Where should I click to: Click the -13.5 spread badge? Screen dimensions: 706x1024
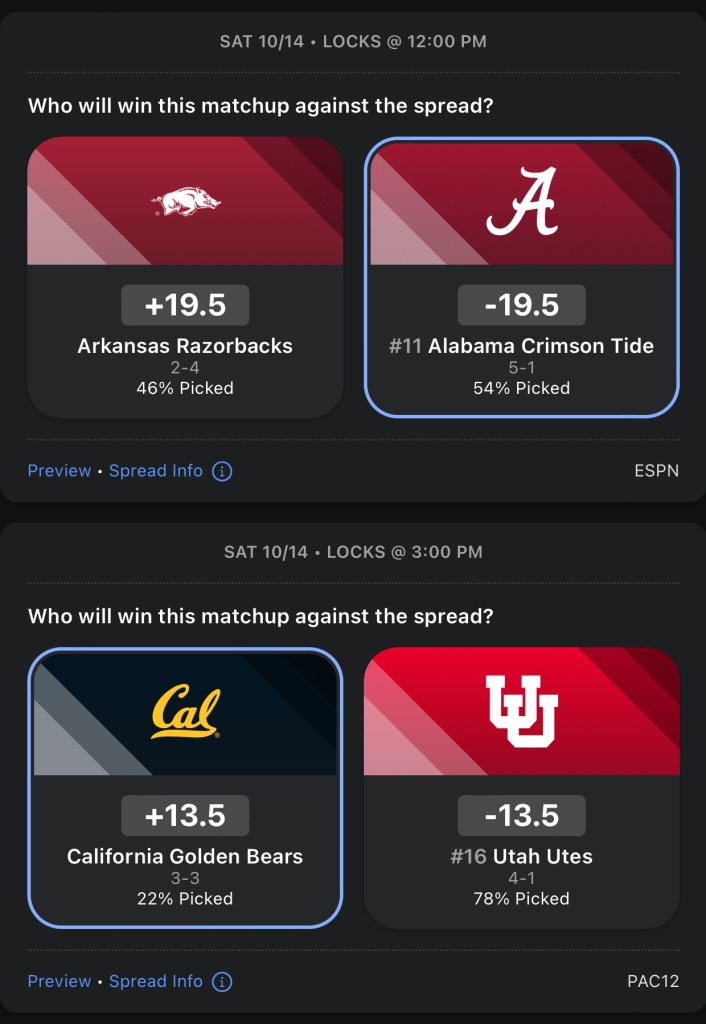click(x=521, y=816)
